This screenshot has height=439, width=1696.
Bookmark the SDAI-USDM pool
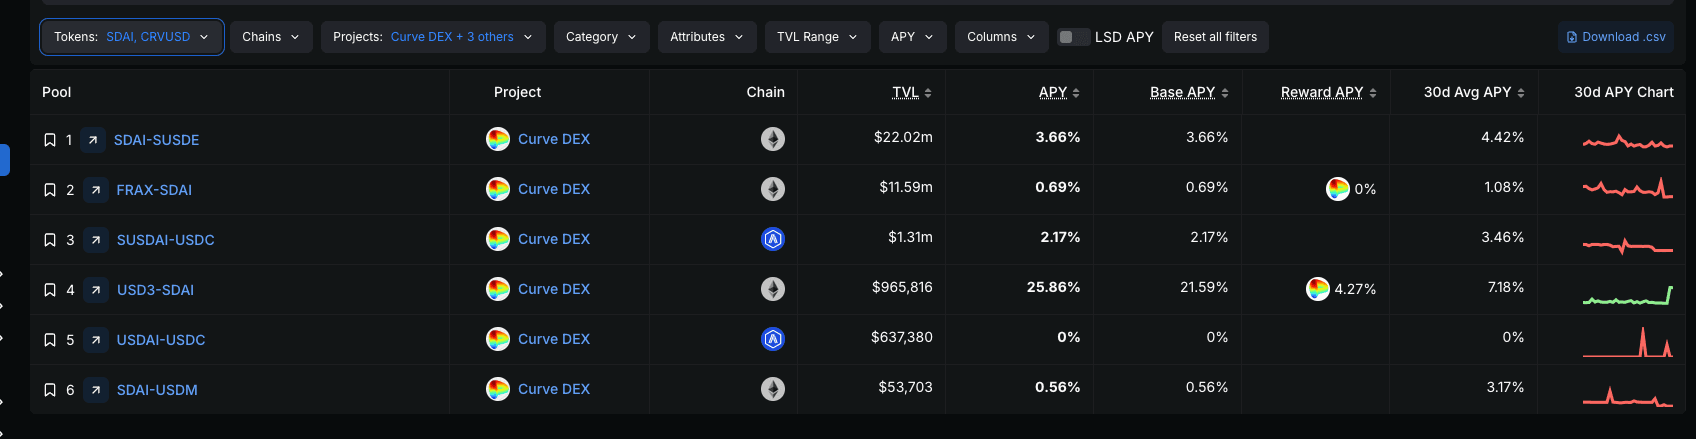pyautogui.click(x=50, y=390)
